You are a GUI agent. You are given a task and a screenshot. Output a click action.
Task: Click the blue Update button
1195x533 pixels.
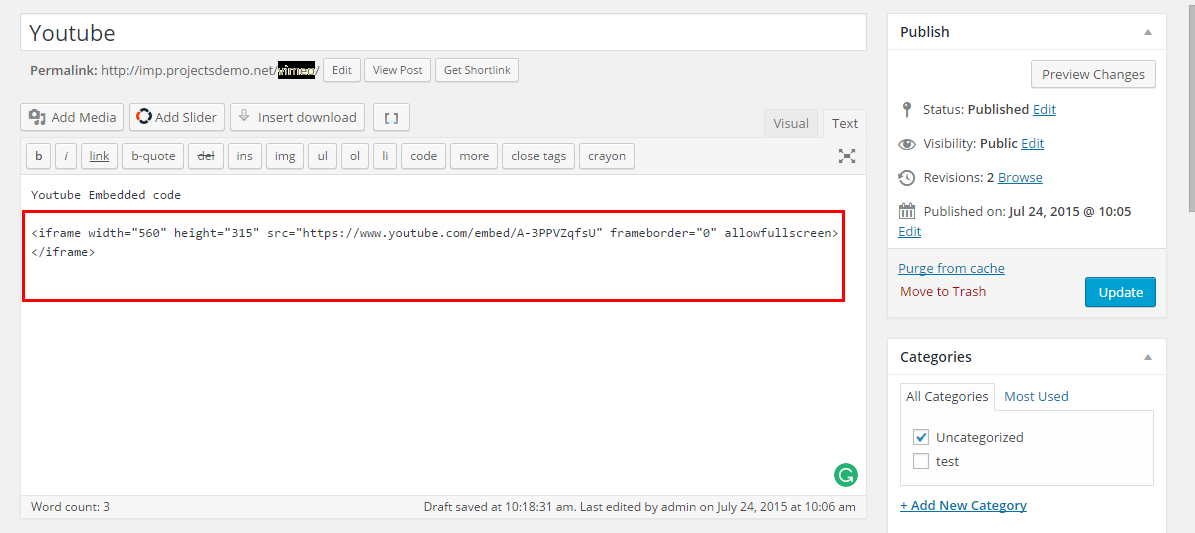tap(1120, 292)
